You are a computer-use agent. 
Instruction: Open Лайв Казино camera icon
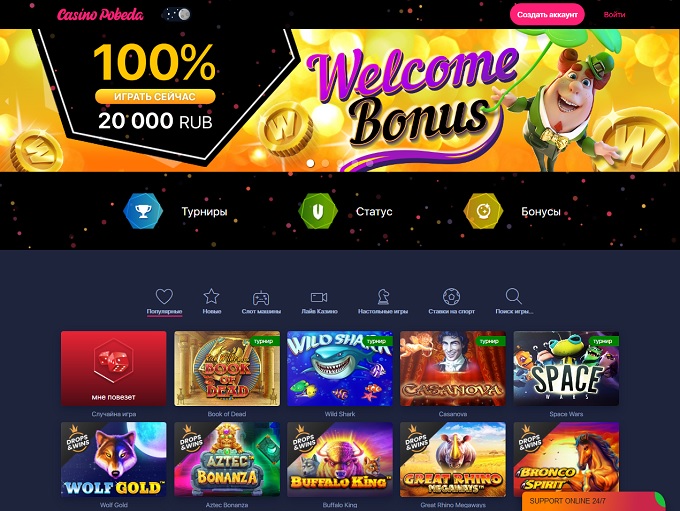[x=319, y=297]
